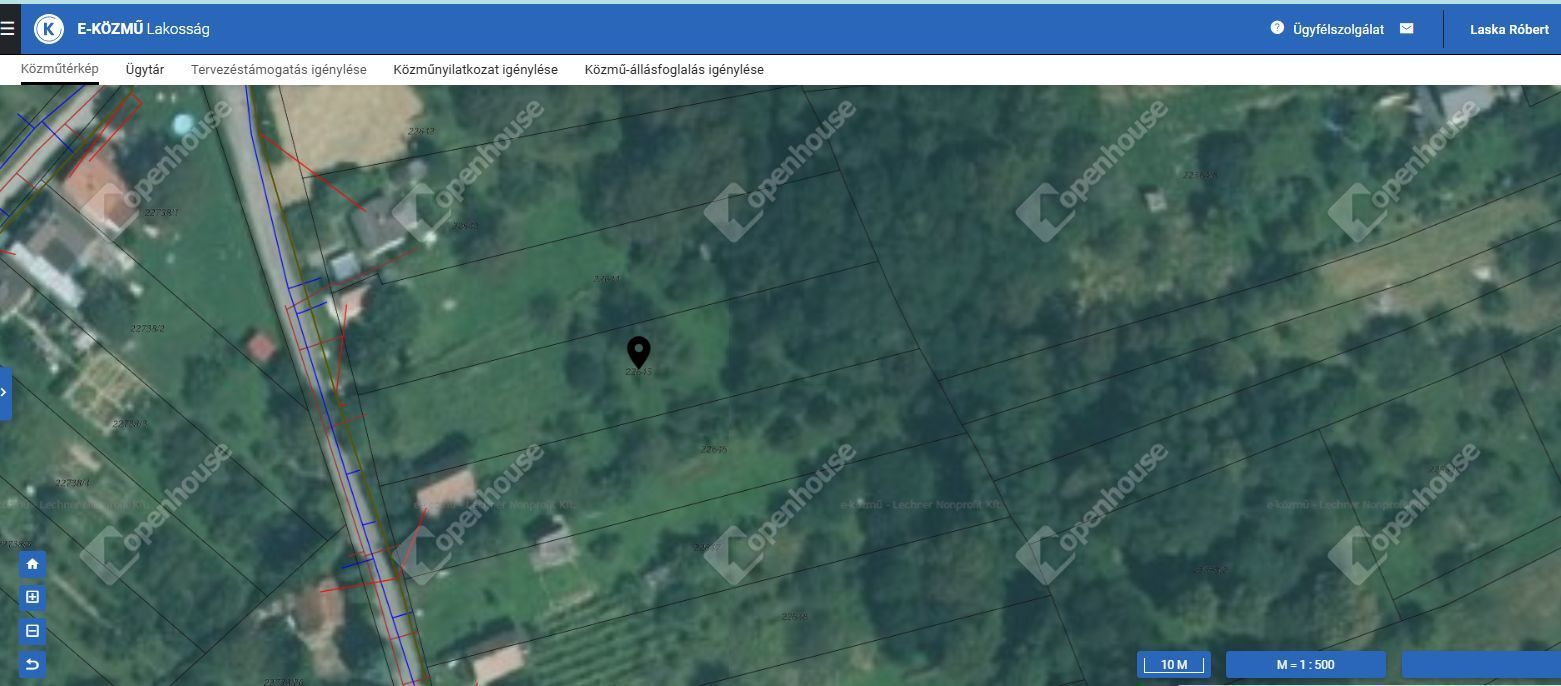This screenshot has height=686, width=1561.
Task: Open Tervezéstámogatás igénylése tab
Action: coord(279,70)
